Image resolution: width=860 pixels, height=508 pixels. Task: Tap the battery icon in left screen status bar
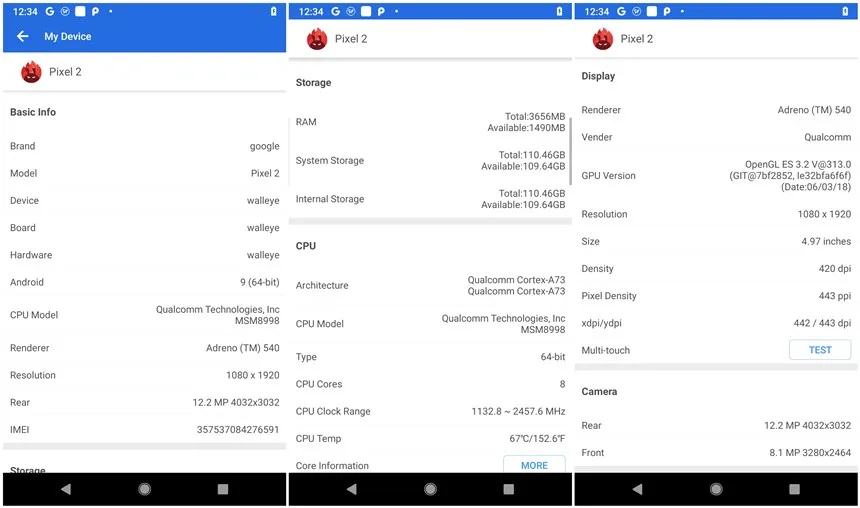point(274,11)
